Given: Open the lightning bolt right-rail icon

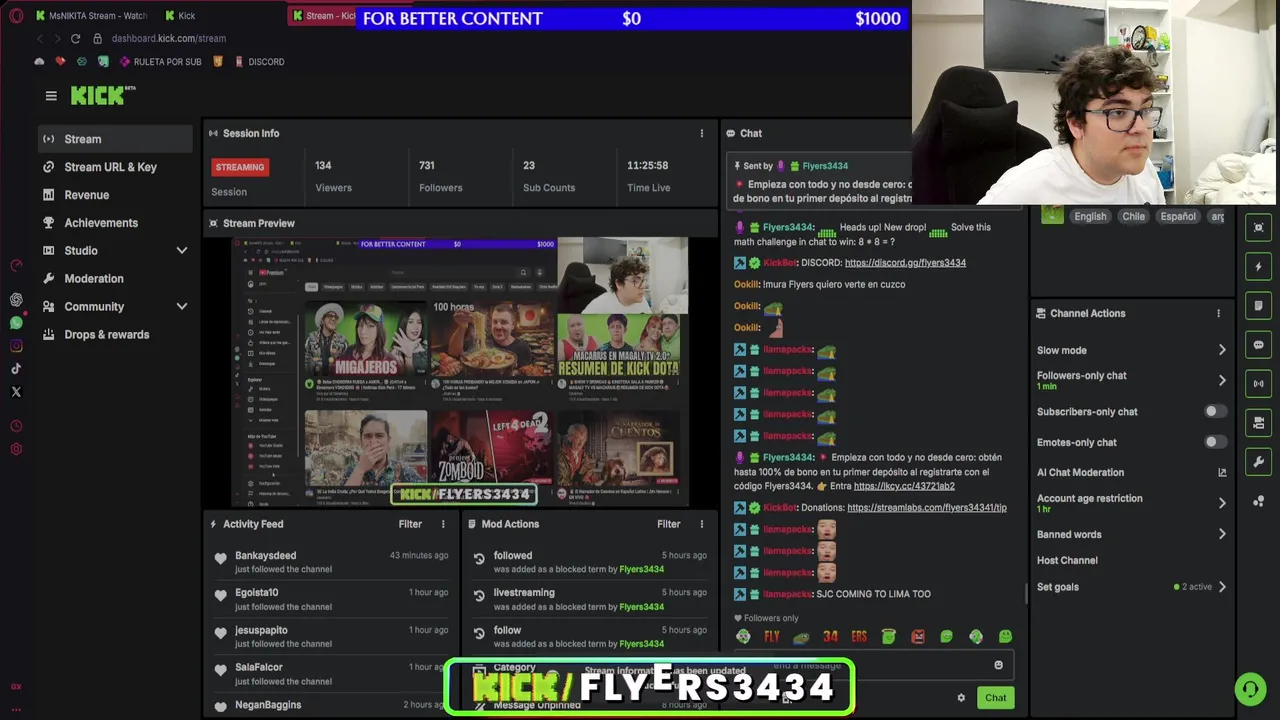Looking at the screenshot, I should tap(1258, 266).
